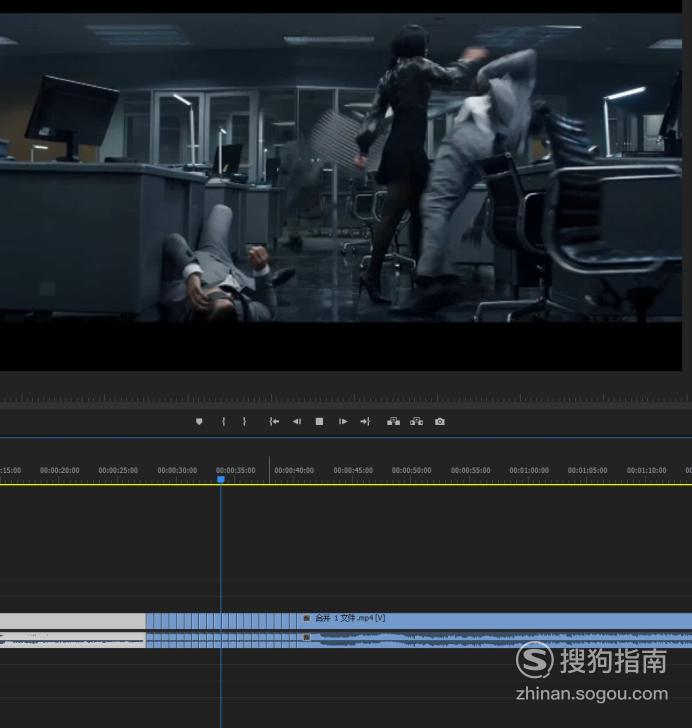Step back one frame
This screenshot has height=728, width=692.
[x=297, y=422]
